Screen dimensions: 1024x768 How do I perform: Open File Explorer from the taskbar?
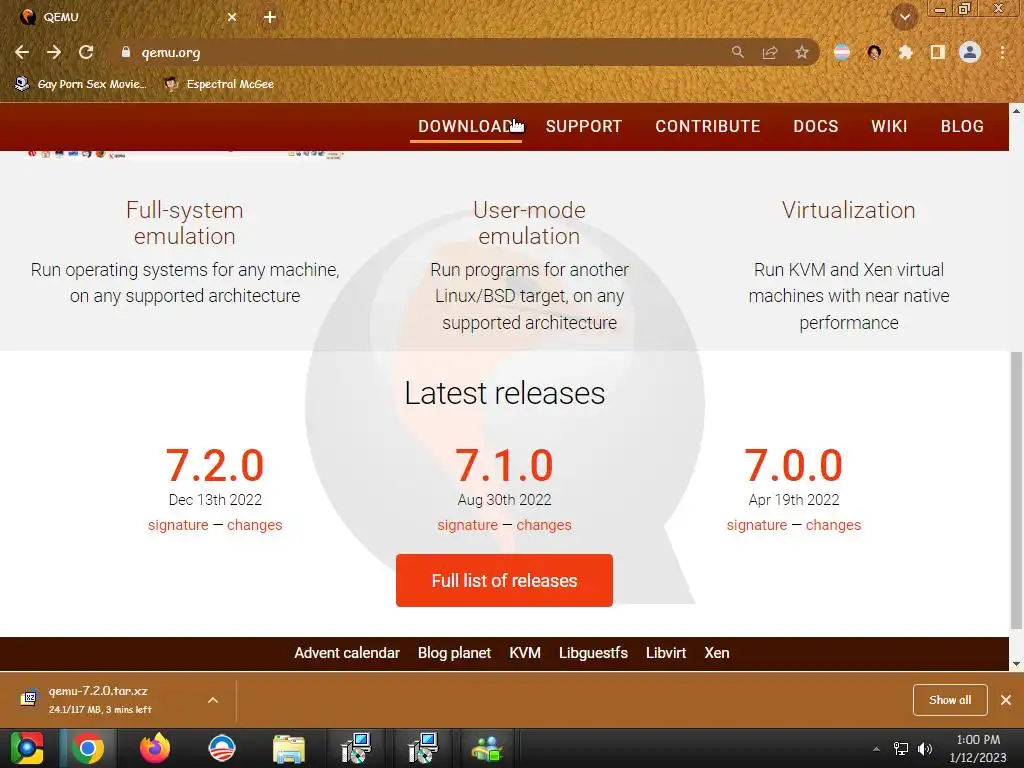point(289,748)
